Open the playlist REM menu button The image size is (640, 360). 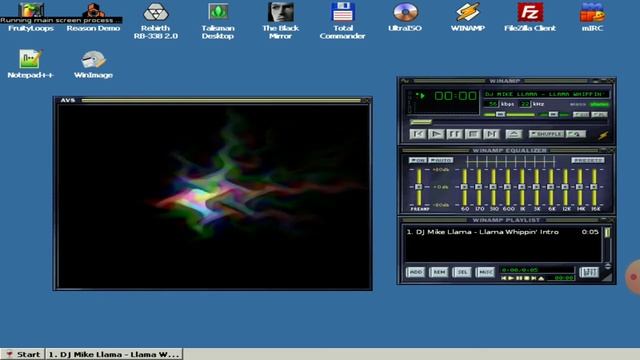439,272
